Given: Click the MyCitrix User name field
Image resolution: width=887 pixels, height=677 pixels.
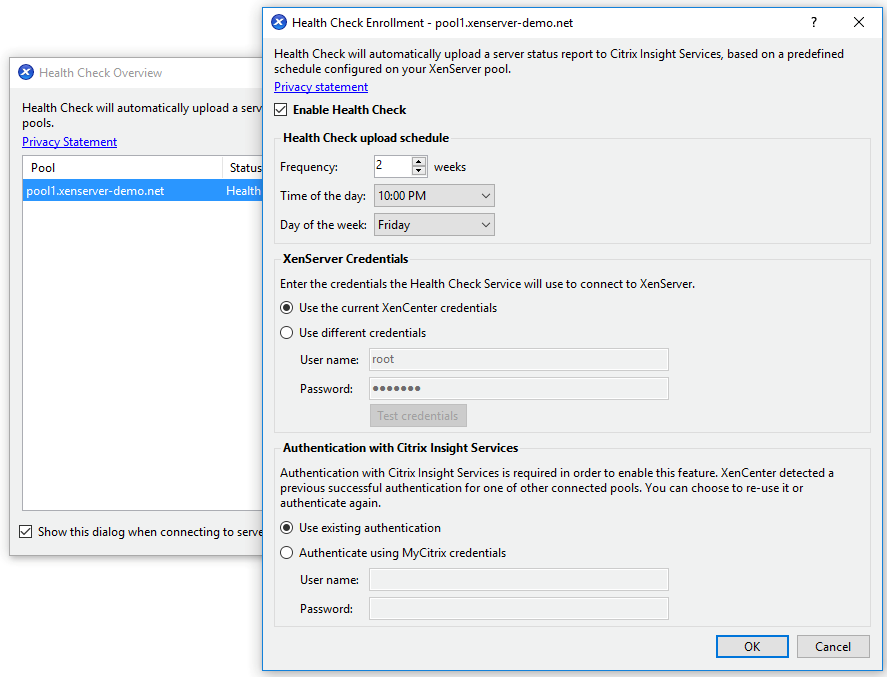Looking at the screenshot, I should point(519,580).
